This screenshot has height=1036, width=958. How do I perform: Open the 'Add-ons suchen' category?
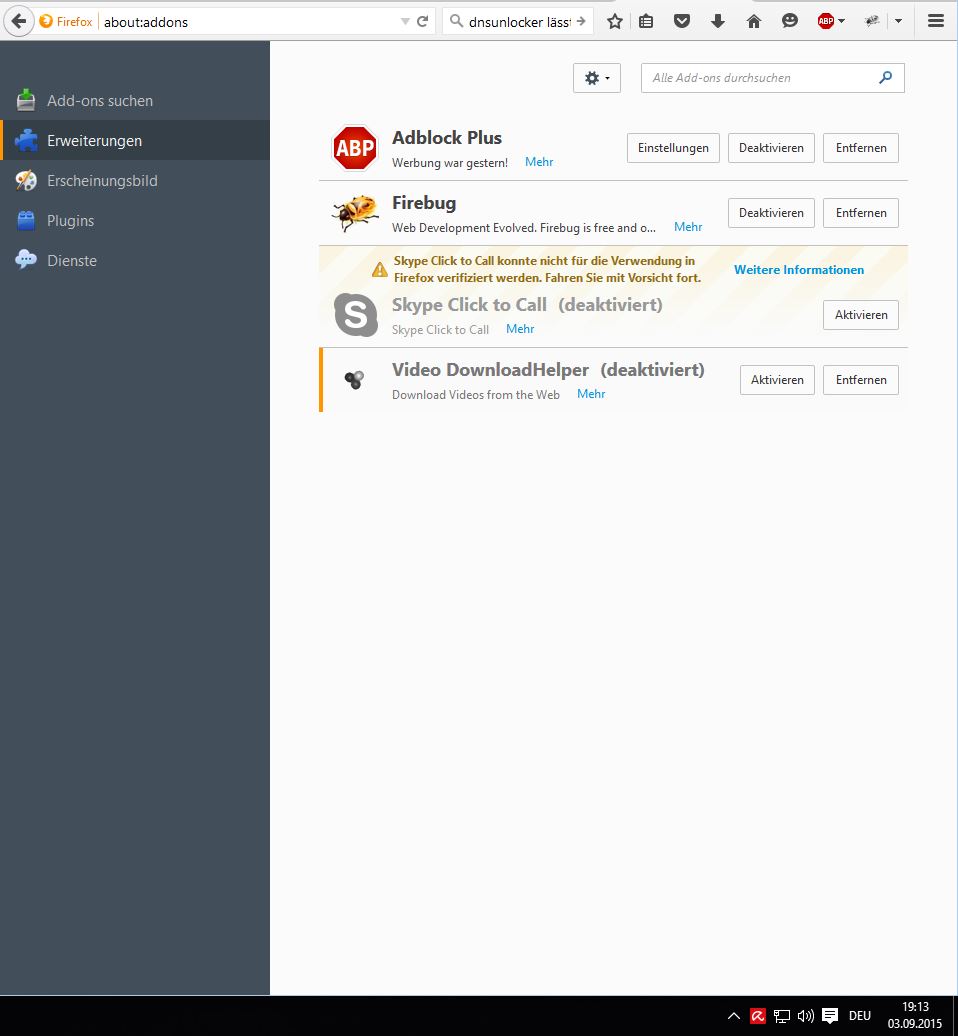click(135, 100)
